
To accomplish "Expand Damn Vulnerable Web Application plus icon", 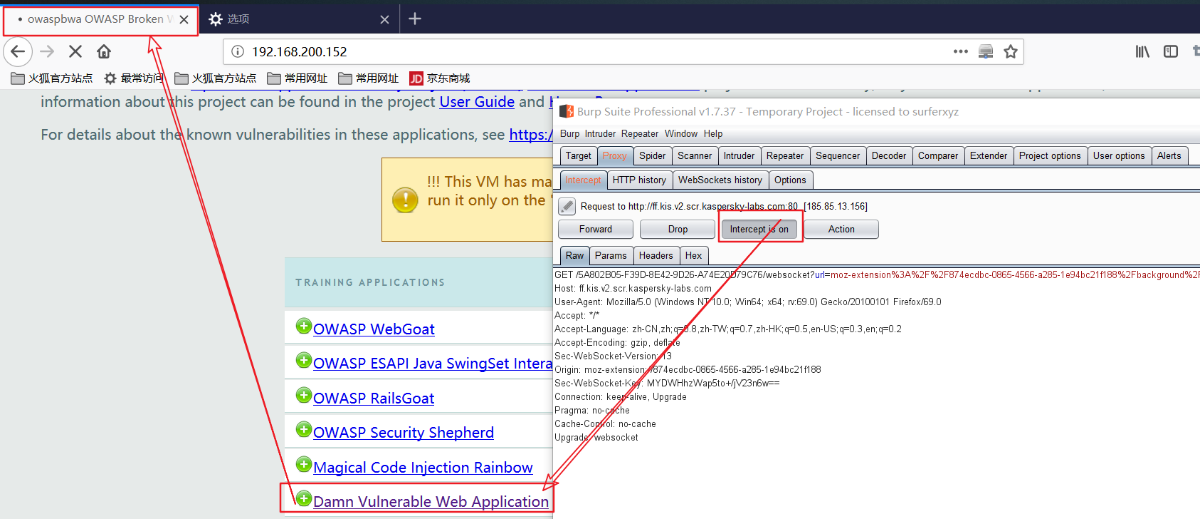I will coord(304,498).
